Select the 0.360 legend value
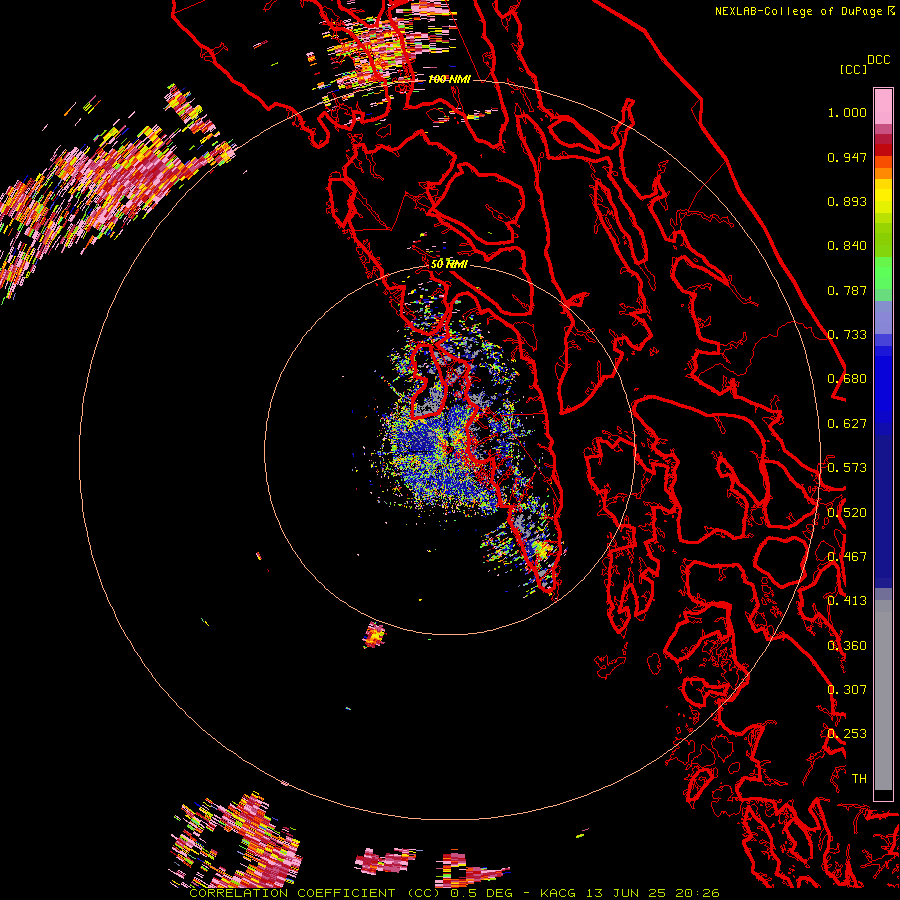The width and height of the screenshot is (900, 900). tap(847, 646)
